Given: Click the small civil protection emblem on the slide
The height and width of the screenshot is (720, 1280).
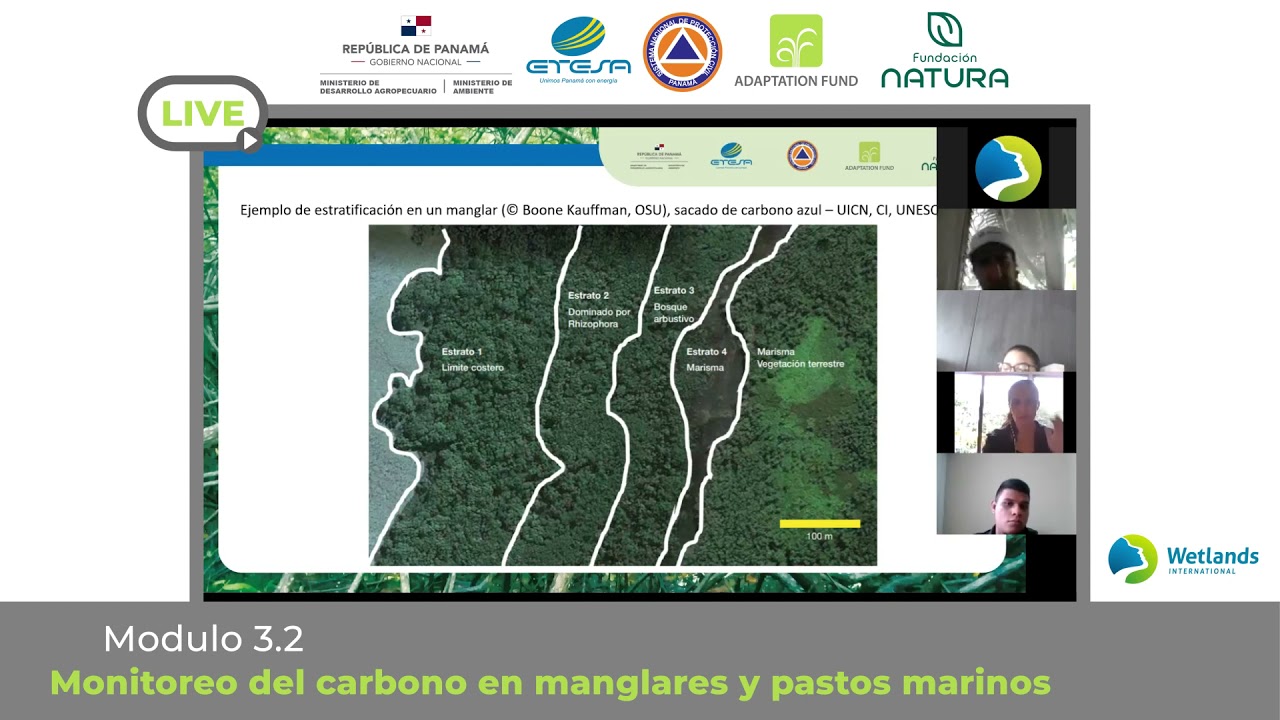Looking at the screenshot, I should (802, 155).
